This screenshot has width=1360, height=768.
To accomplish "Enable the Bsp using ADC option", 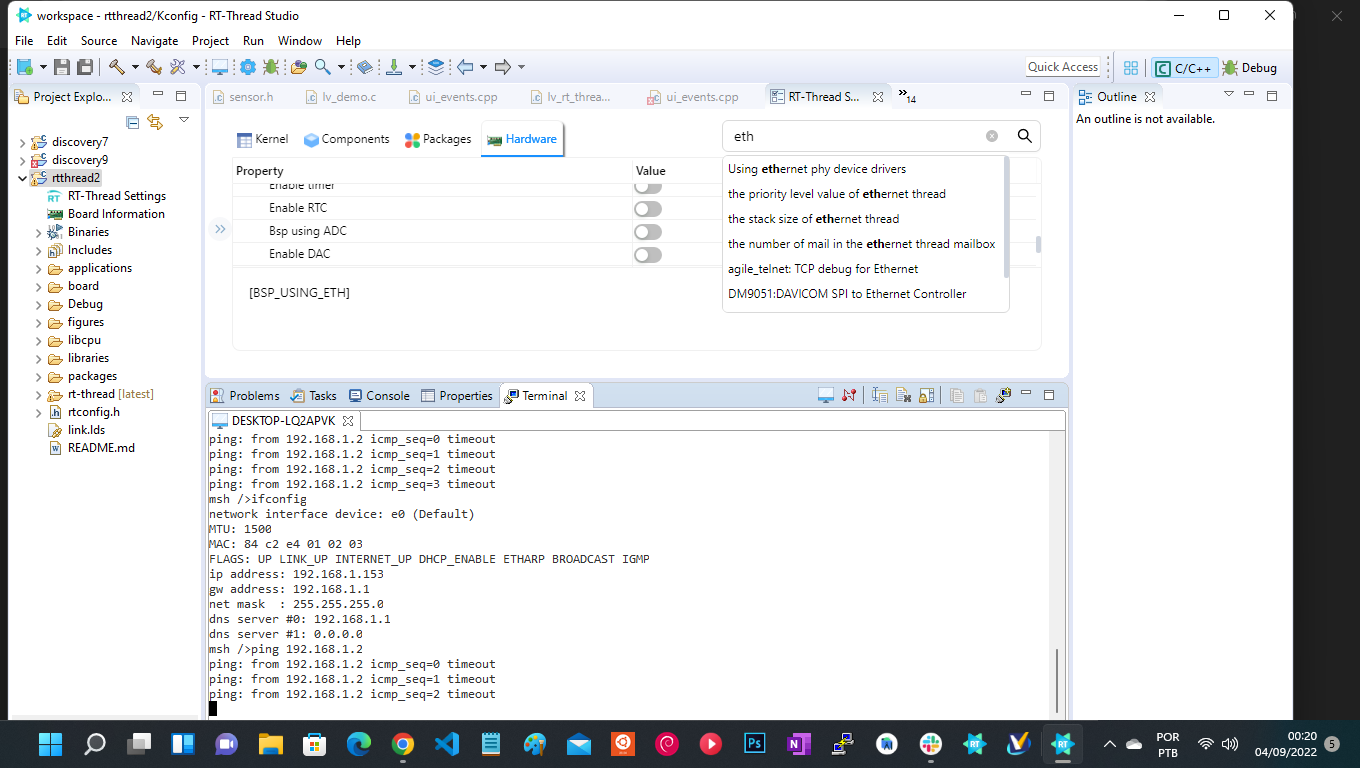I will click(x=647, y=231).
